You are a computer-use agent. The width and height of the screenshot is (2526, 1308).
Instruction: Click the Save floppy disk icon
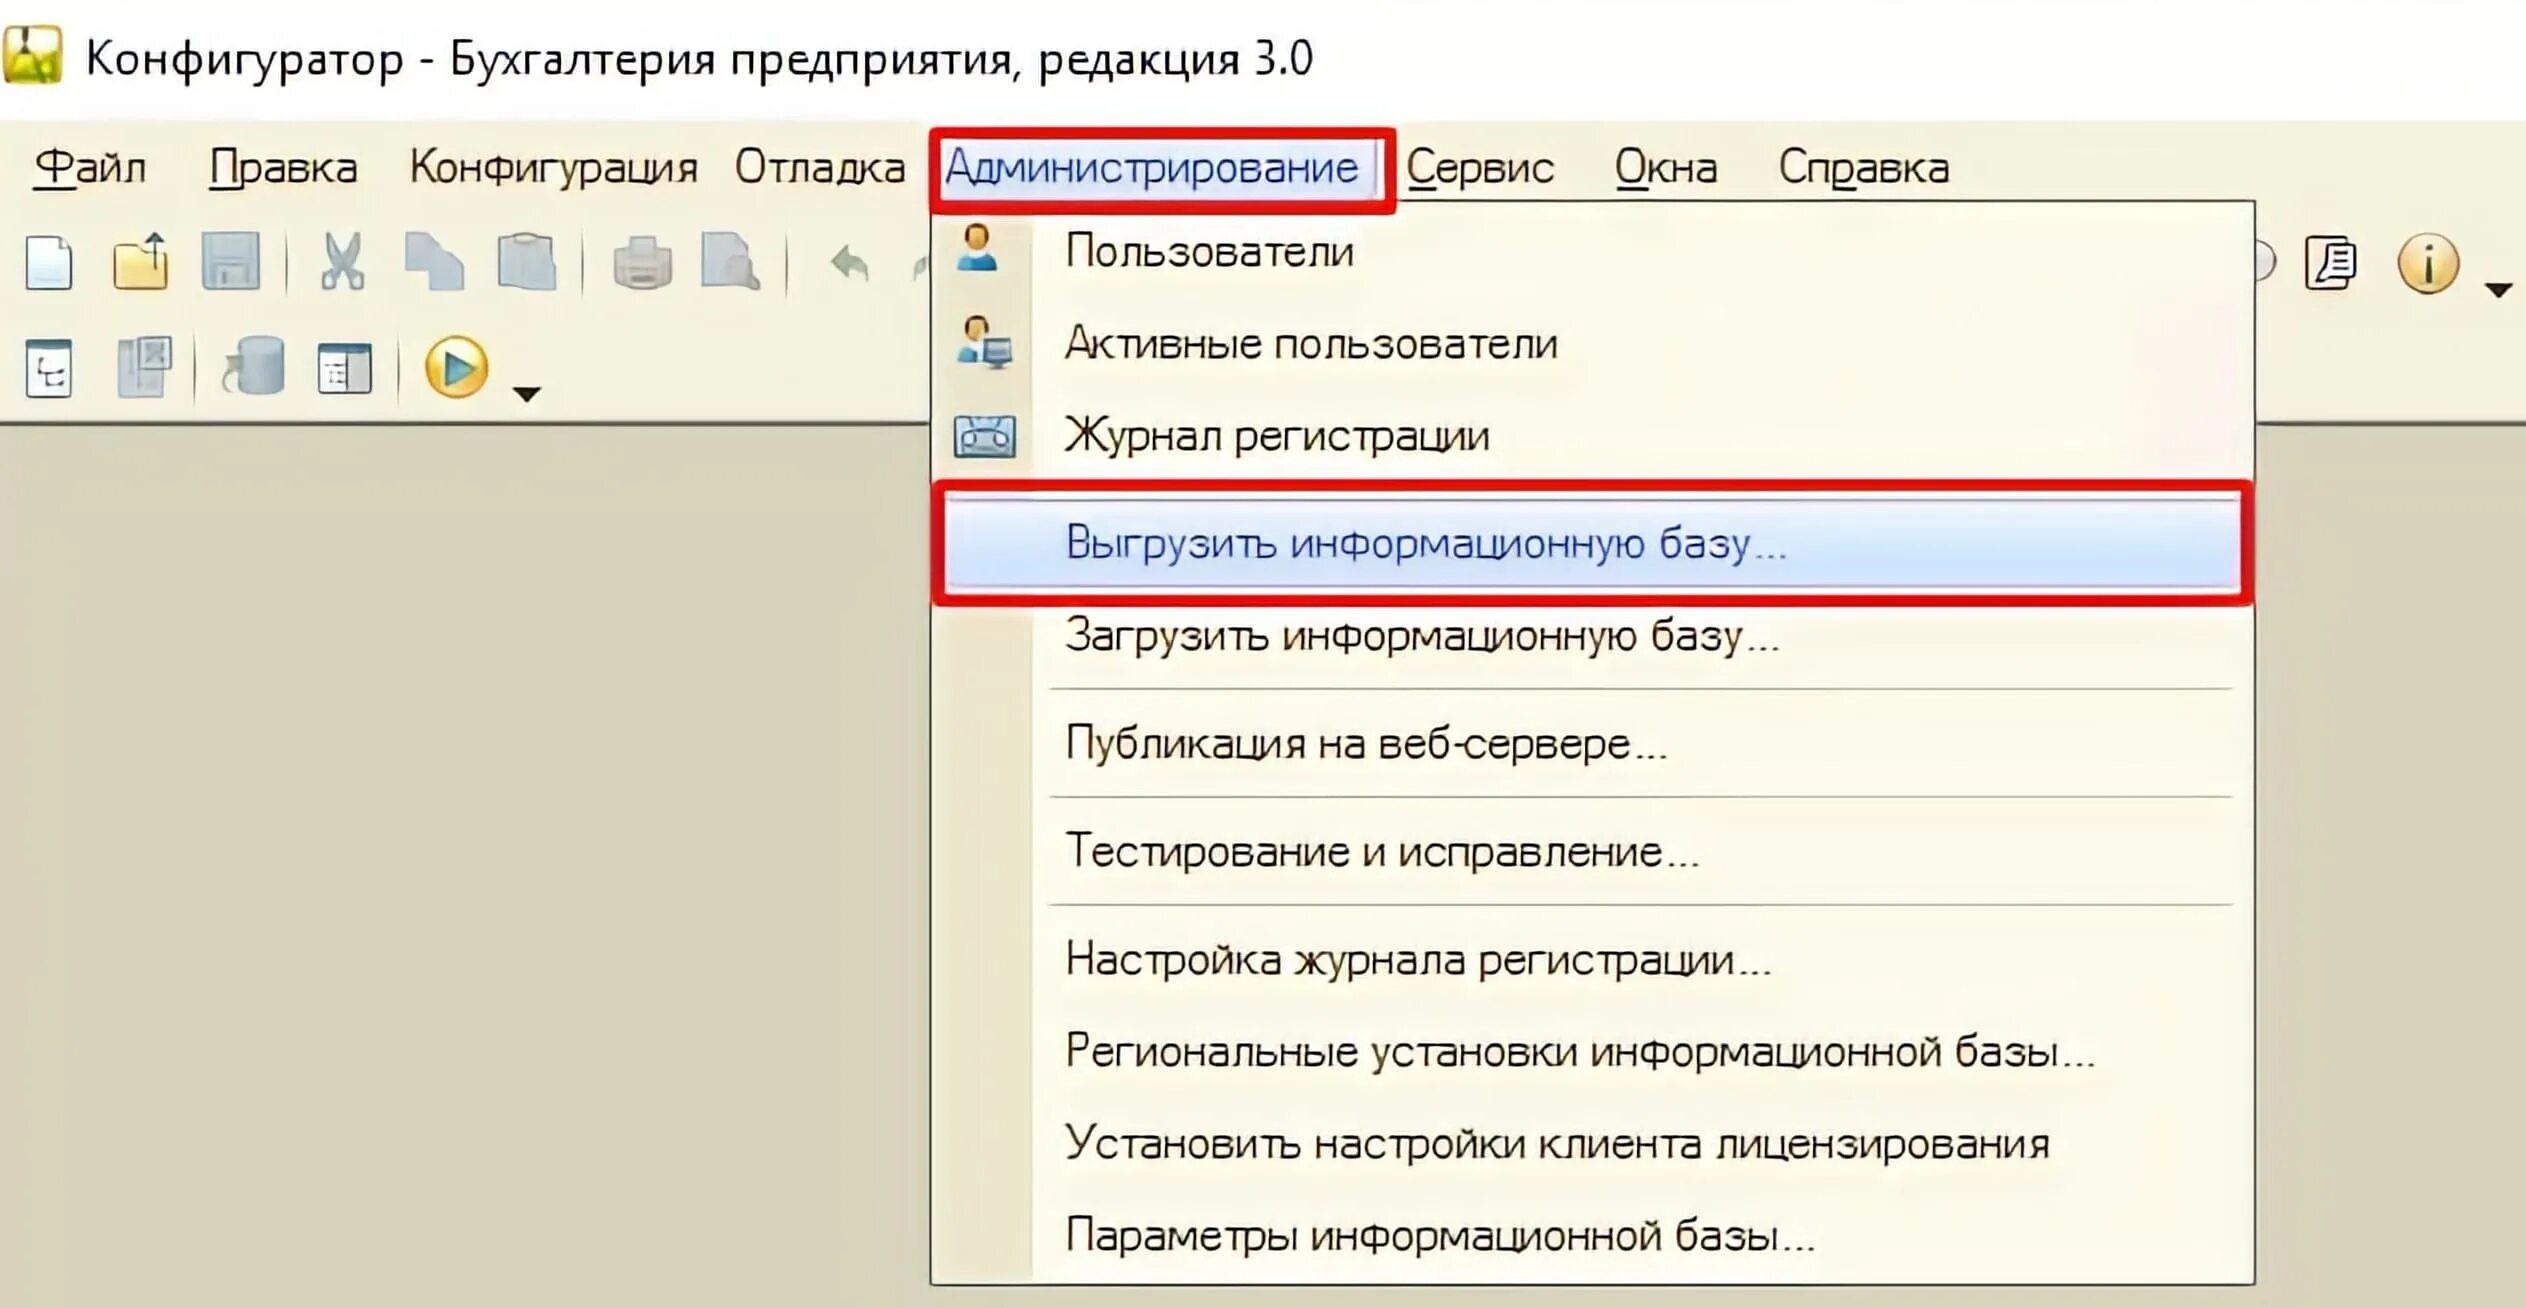pos(231,263)
